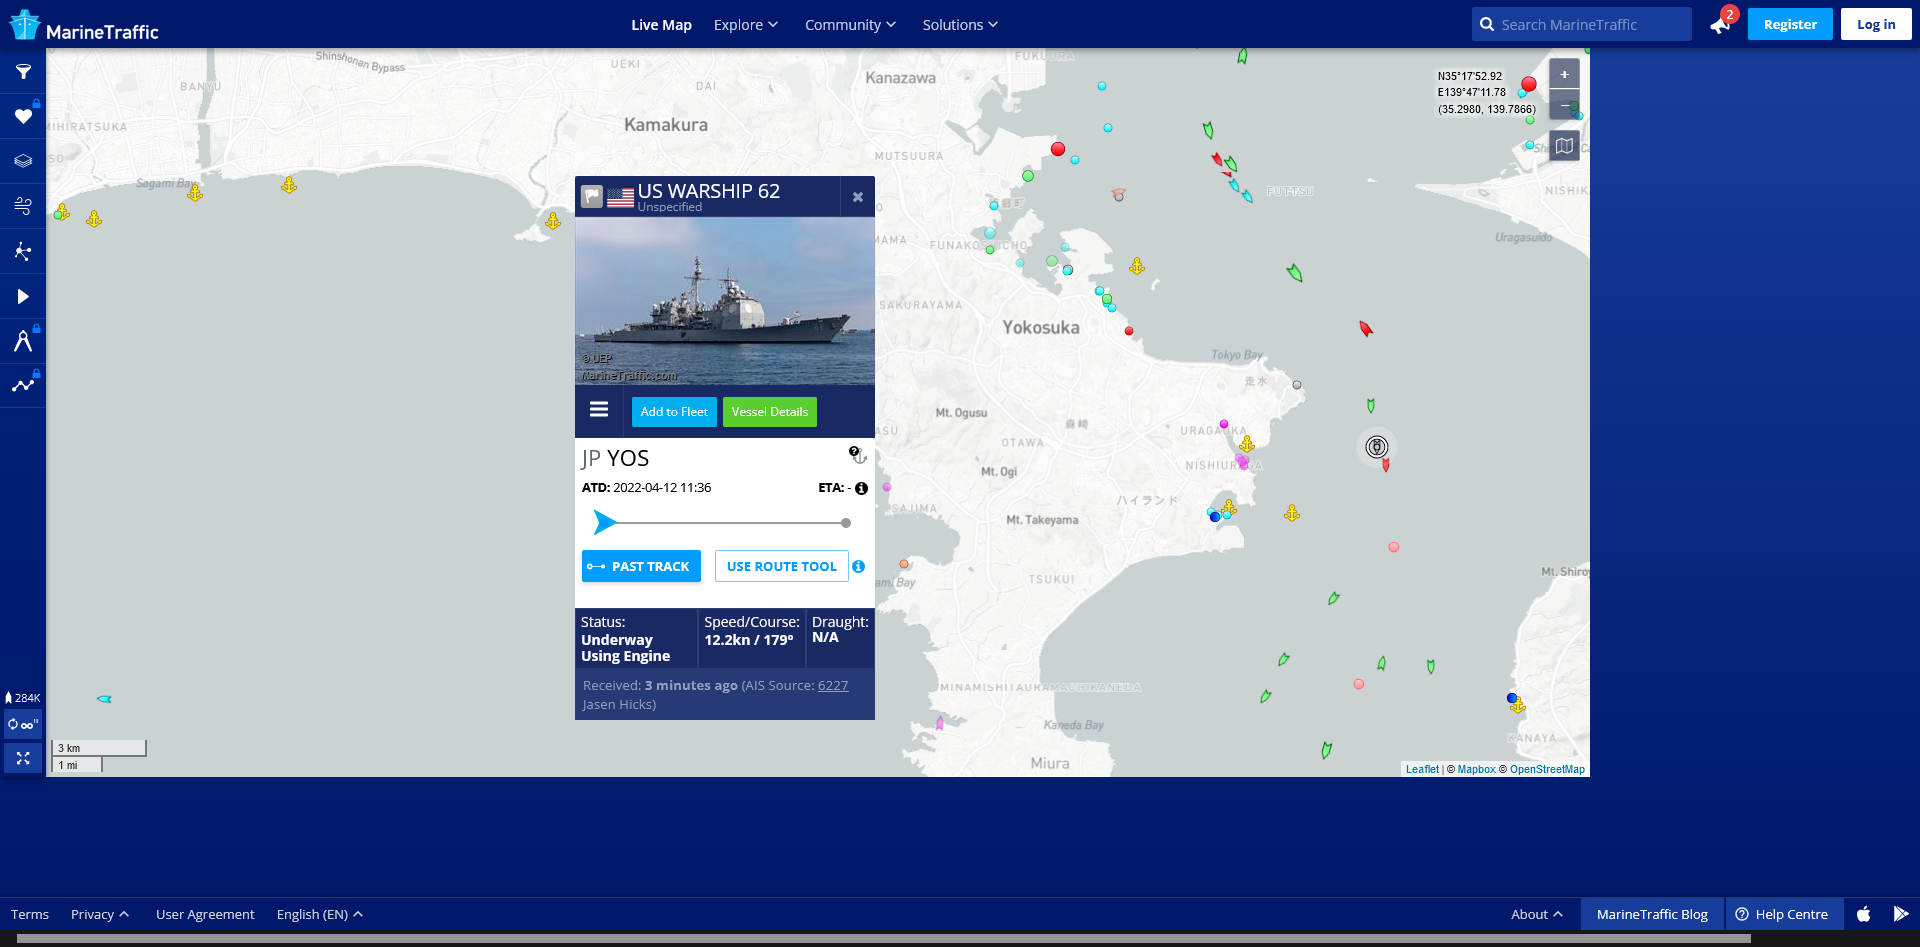Show the weather wind icon panel
Viewport: 1920px width, 947px height.
click(23, 206)
